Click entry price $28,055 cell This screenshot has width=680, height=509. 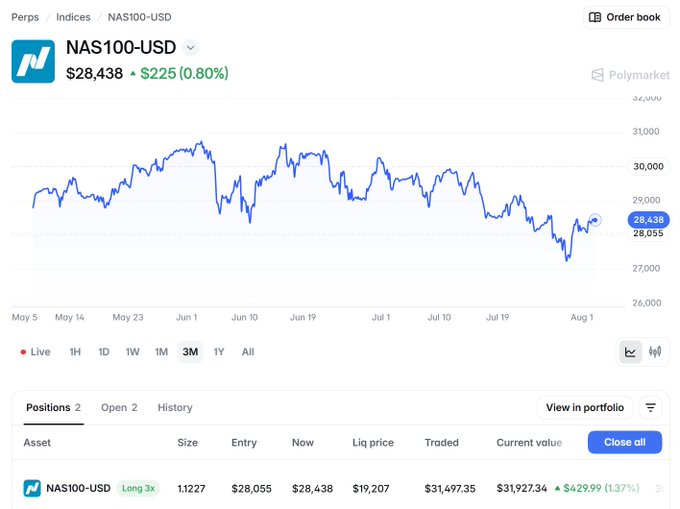point(252,489)
